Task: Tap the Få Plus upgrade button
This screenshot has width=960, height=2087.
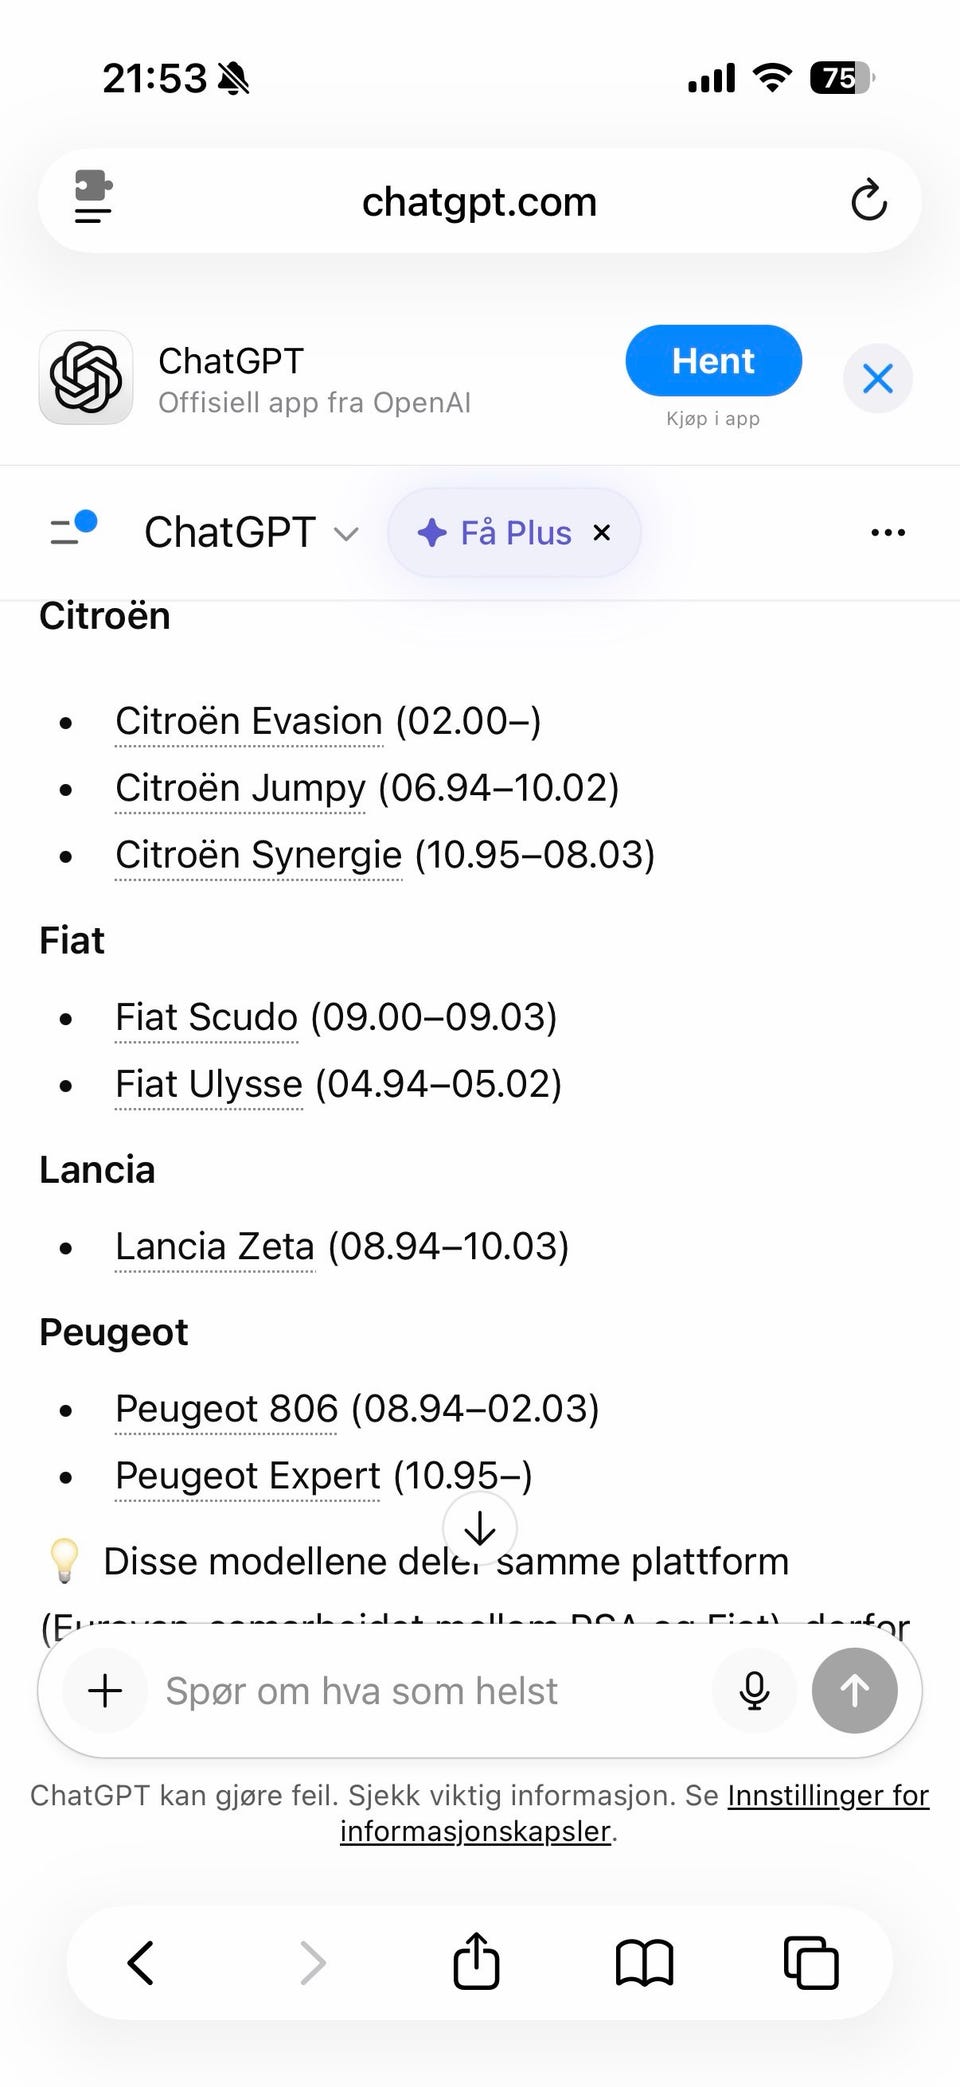Action: (x=496, y=533)
